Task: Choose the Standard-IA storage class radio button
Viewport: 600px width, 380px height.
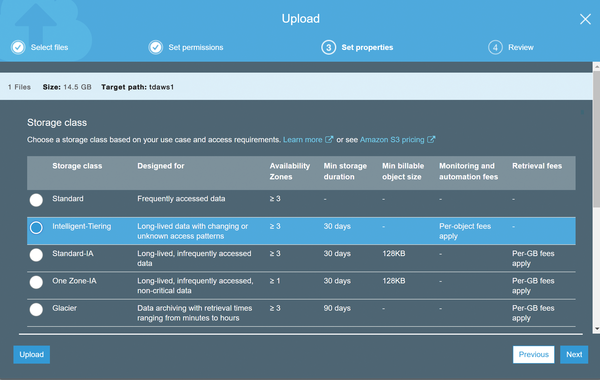Action: pos(36,255)
